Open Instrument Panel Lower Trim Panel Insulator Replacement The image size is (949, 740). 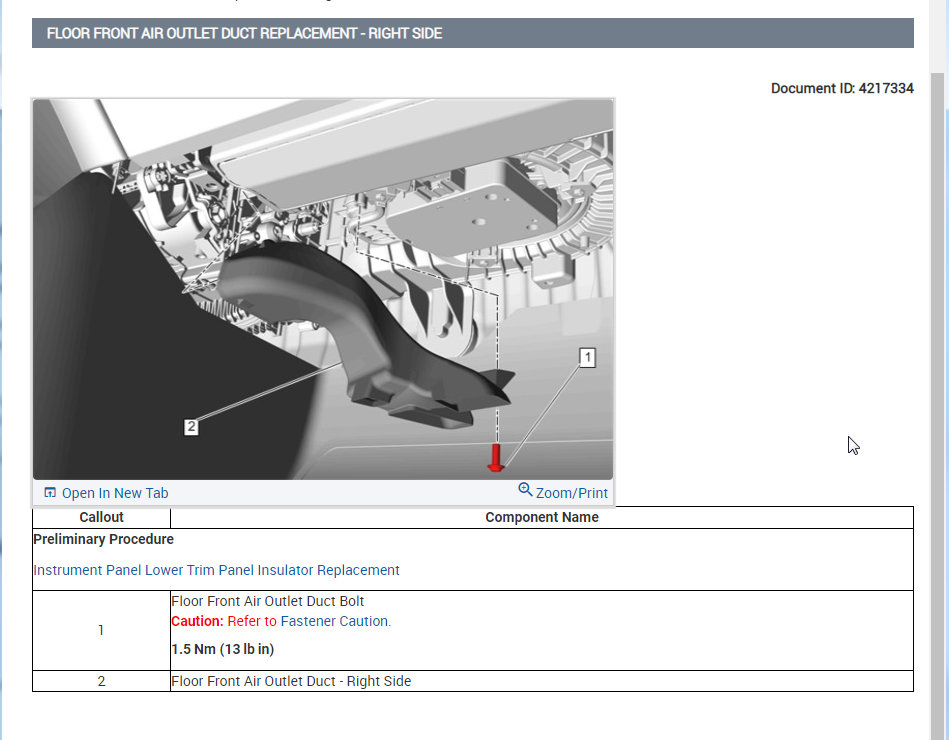pyautogui.click(x=216, y=570)
